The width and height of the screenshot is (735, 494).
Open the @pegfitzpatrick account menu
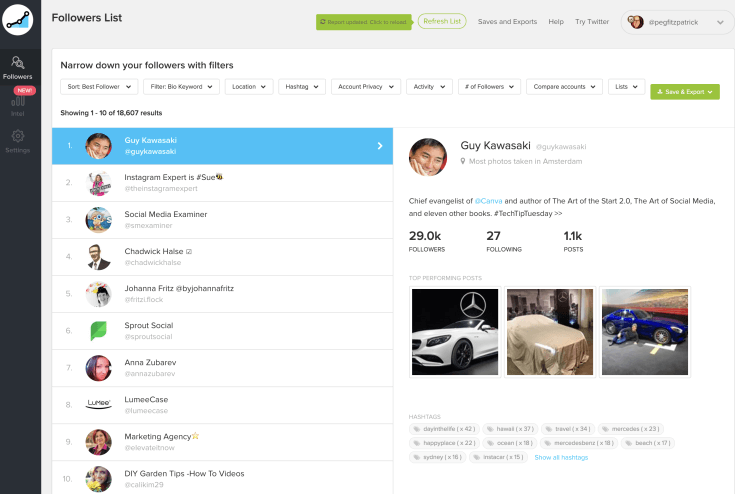coord(676,21)
